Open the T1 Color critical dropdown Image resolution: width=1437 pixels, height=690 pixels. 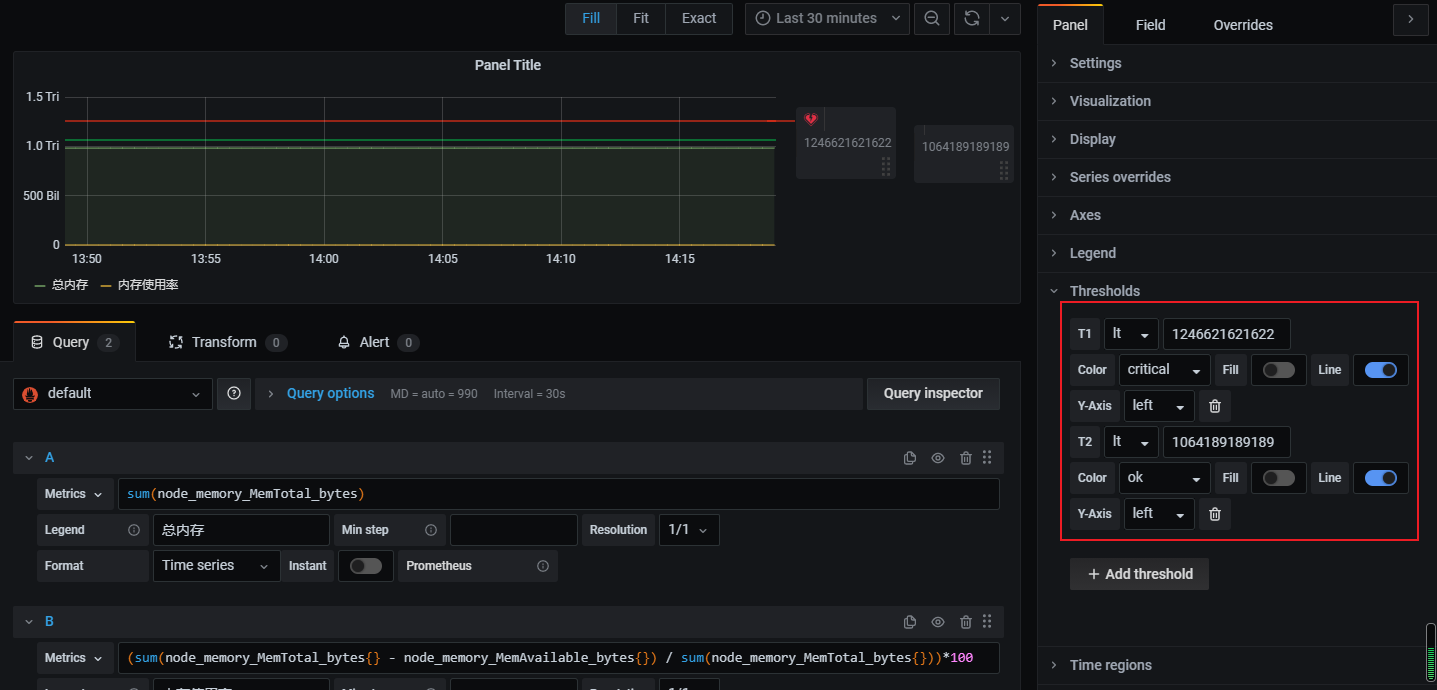tap(1164, 370)
